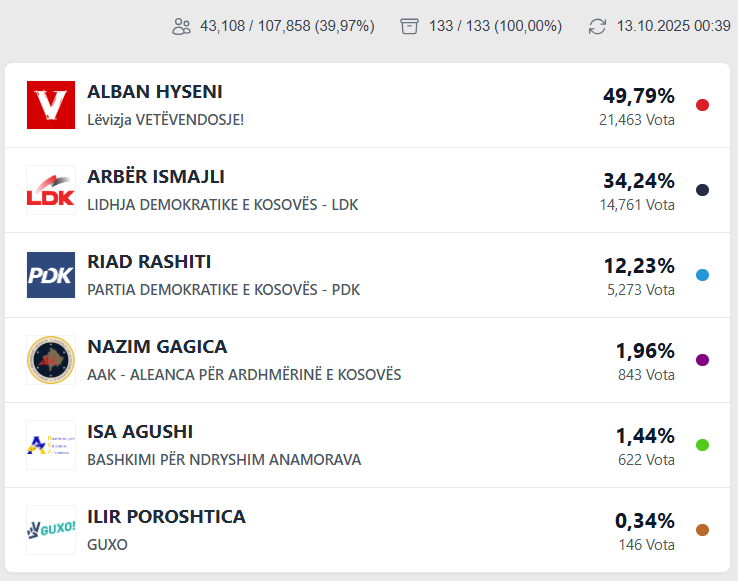738x581 pixels.
Task: Click the voters turnout people icon
Action: (181, 26)
